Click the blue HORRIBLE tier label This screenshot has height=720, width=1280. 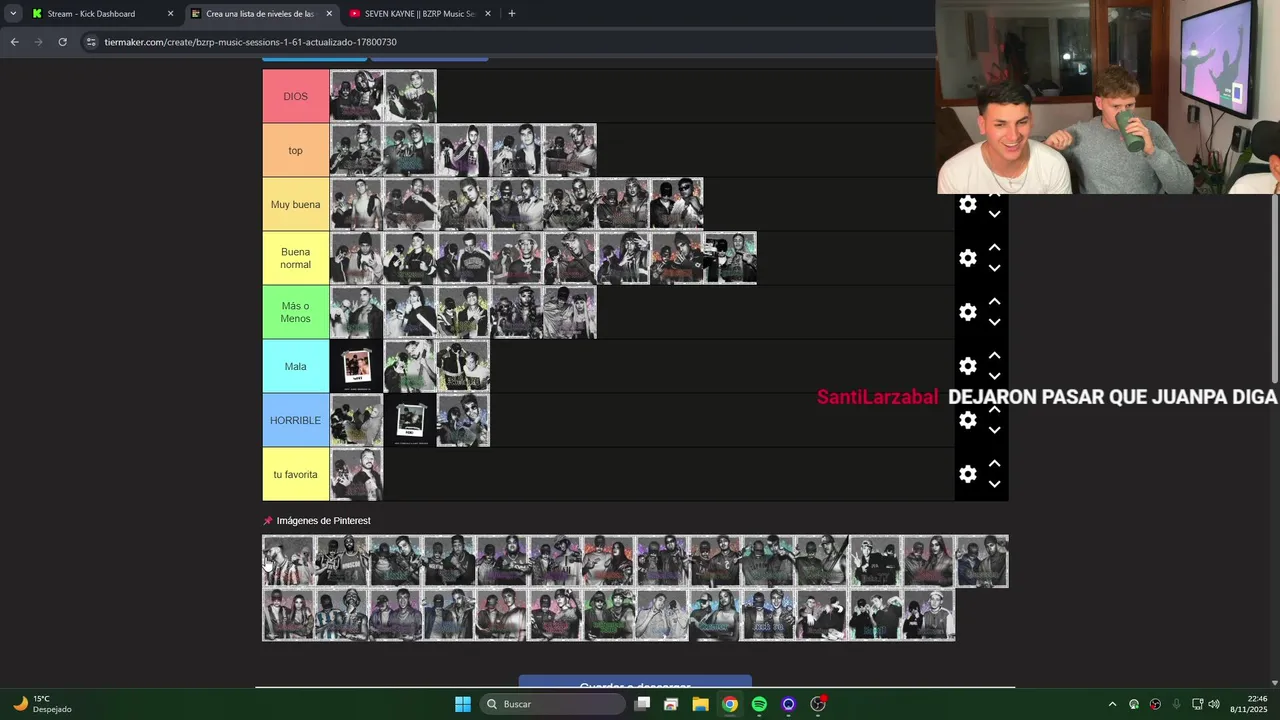point(296,420)
